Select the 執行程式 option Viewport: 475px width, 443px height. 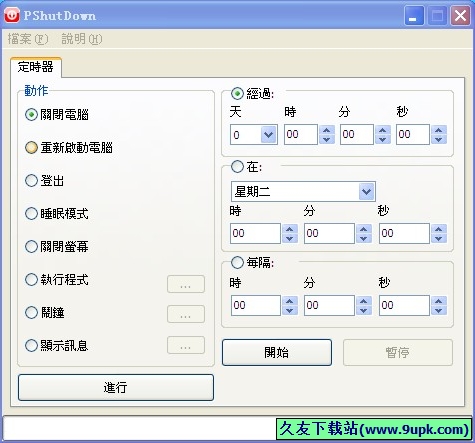(31, 280)
